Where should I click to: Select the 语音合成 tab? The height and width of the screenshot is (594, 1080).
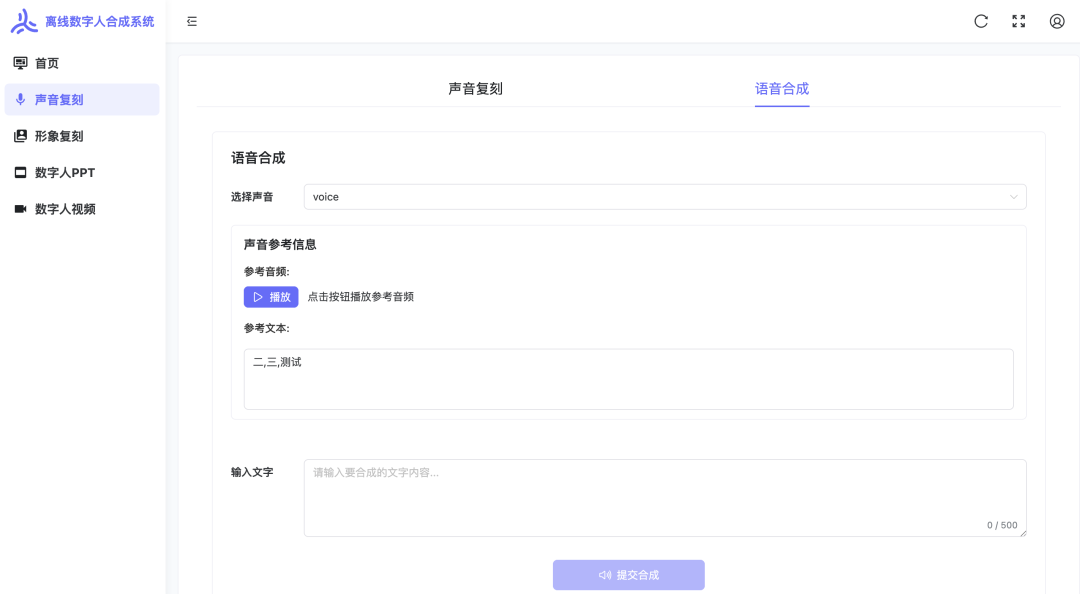782,88
